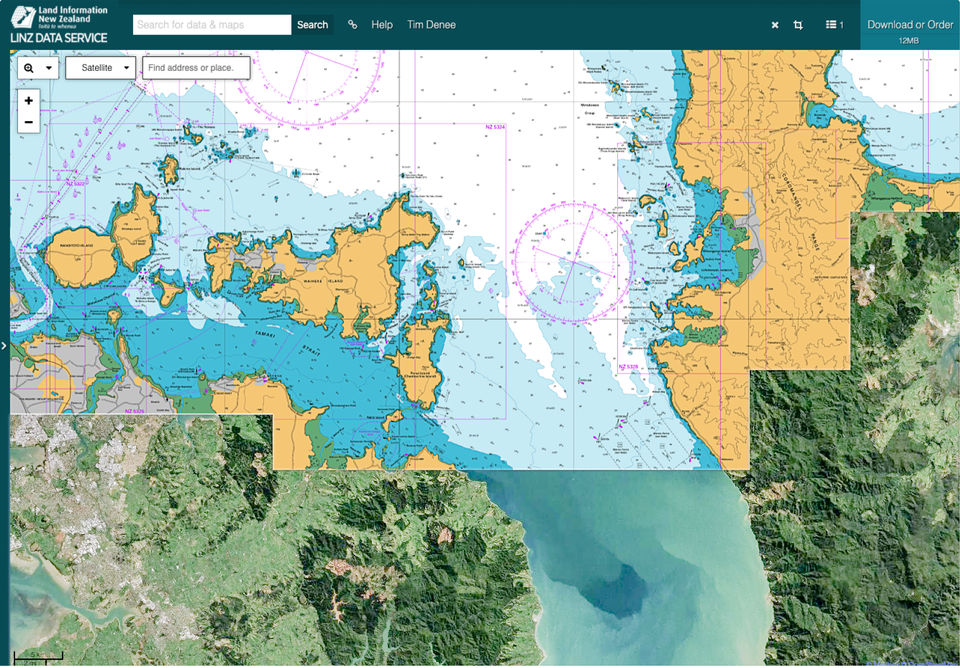Open the Help menu
Viewport: 960px width, 668px height.
click(x=381, y=24)
